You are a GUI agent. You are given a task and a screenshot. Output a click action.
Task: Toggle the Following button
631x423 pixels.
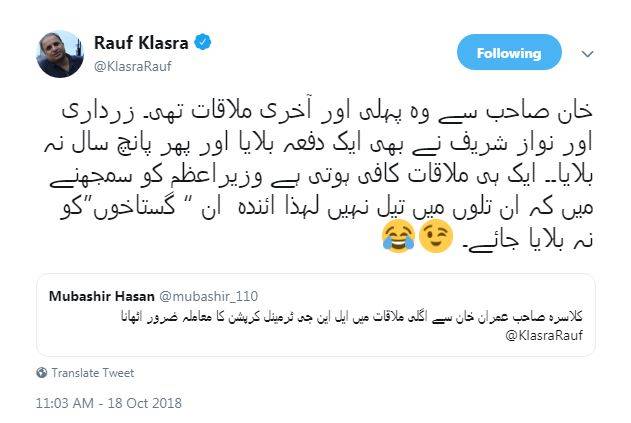(x=509, y=52)
